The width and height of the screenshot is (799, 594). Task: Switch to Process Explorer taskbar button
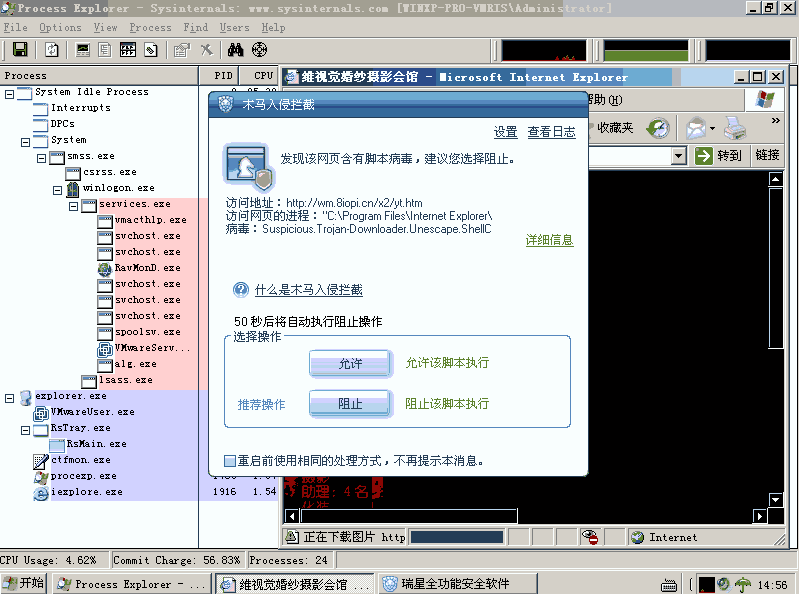(131, 584)
